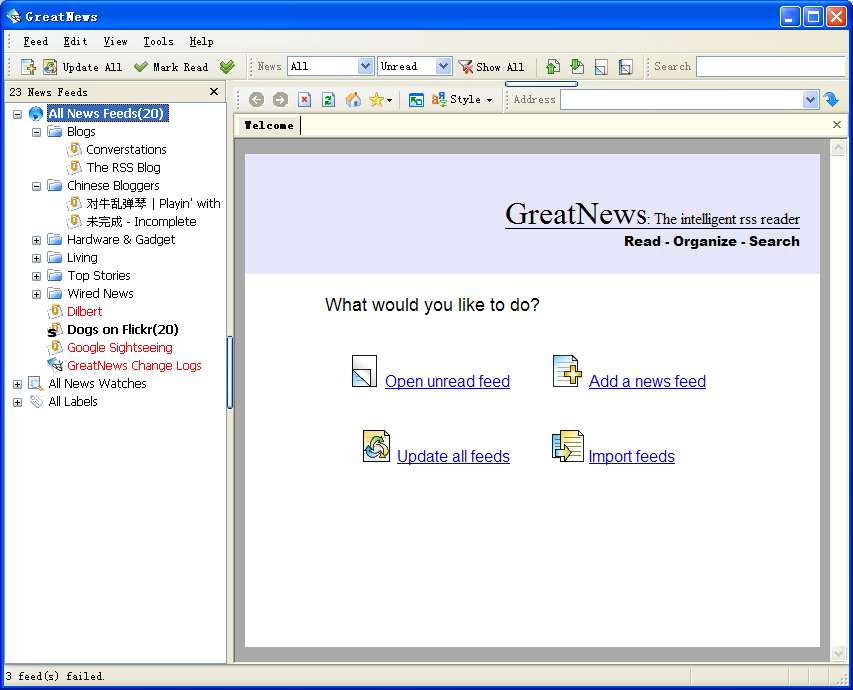Select All News Feeds(20) in tree
The image size is (853, 690).
click(x=107, y=113)
